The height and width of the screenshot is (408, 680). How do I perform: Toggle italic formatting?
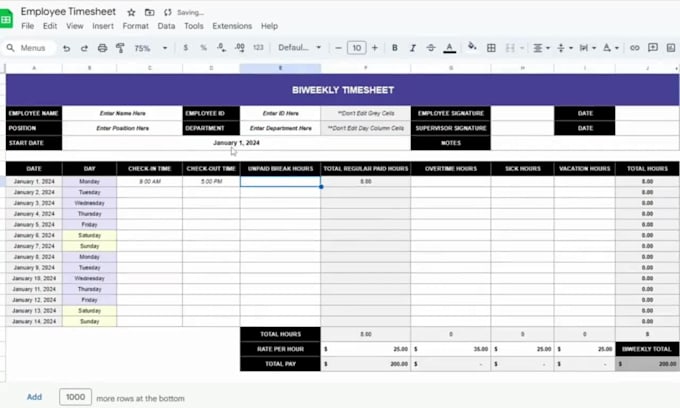(x=412, y=48)
